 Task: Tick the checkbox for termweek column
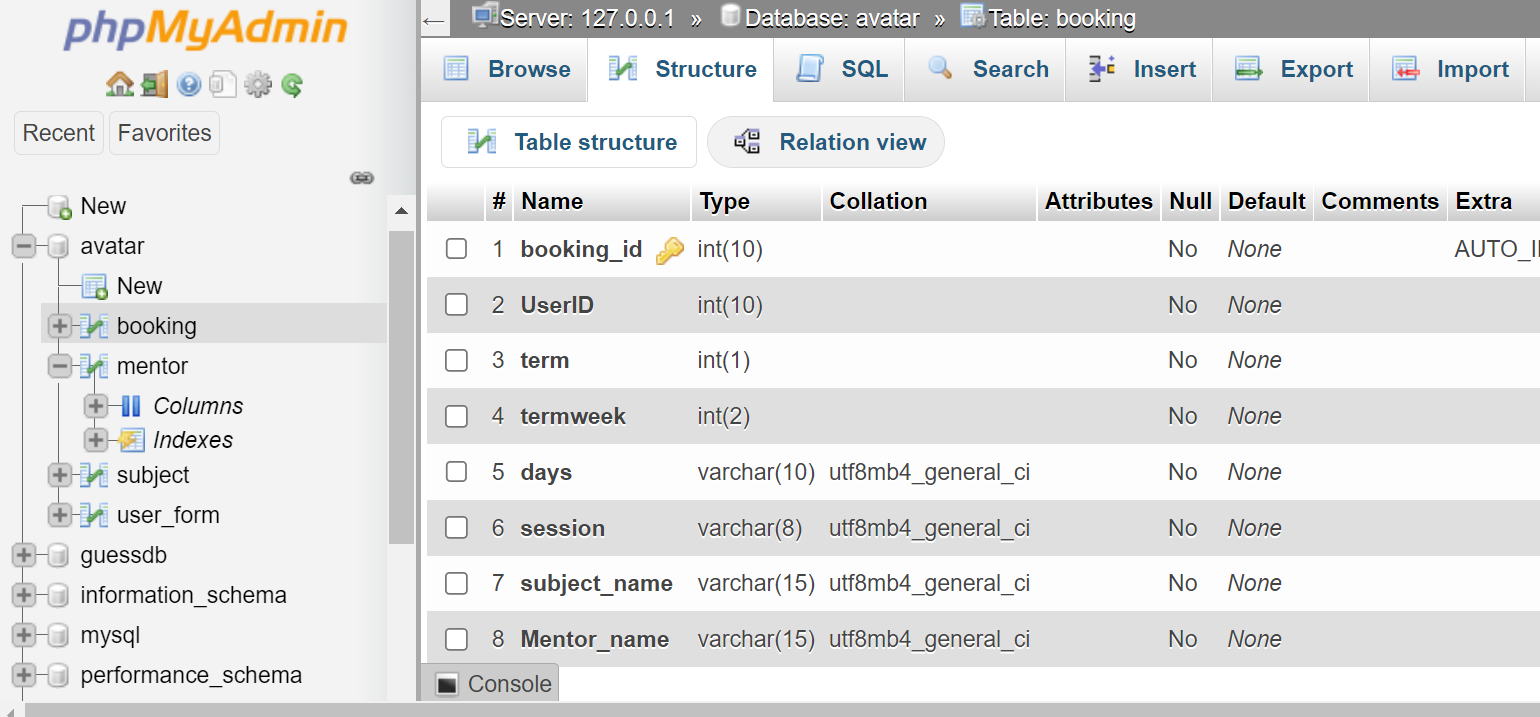click(457, 416)
